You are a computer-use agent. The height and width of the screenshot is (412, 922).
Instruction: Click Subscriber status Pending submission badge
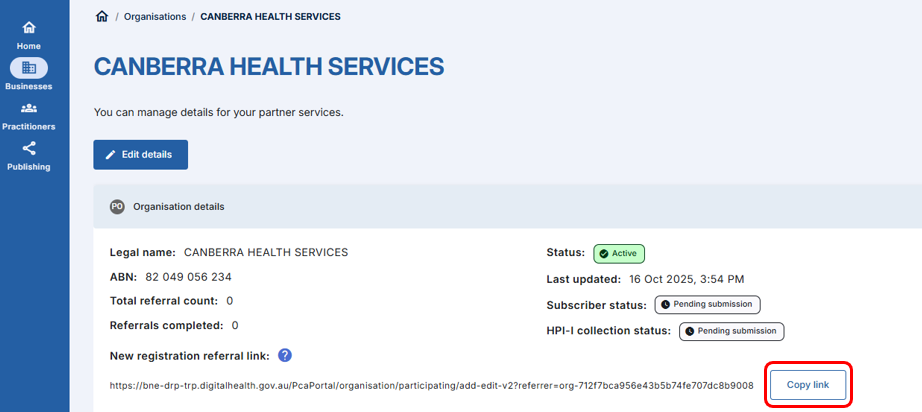[x=707, y=304]
